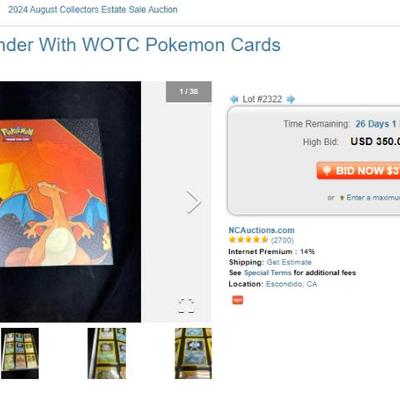Open the Get Estimate shipping link
This screenshot has height=400, width=400.
[289, 262]
